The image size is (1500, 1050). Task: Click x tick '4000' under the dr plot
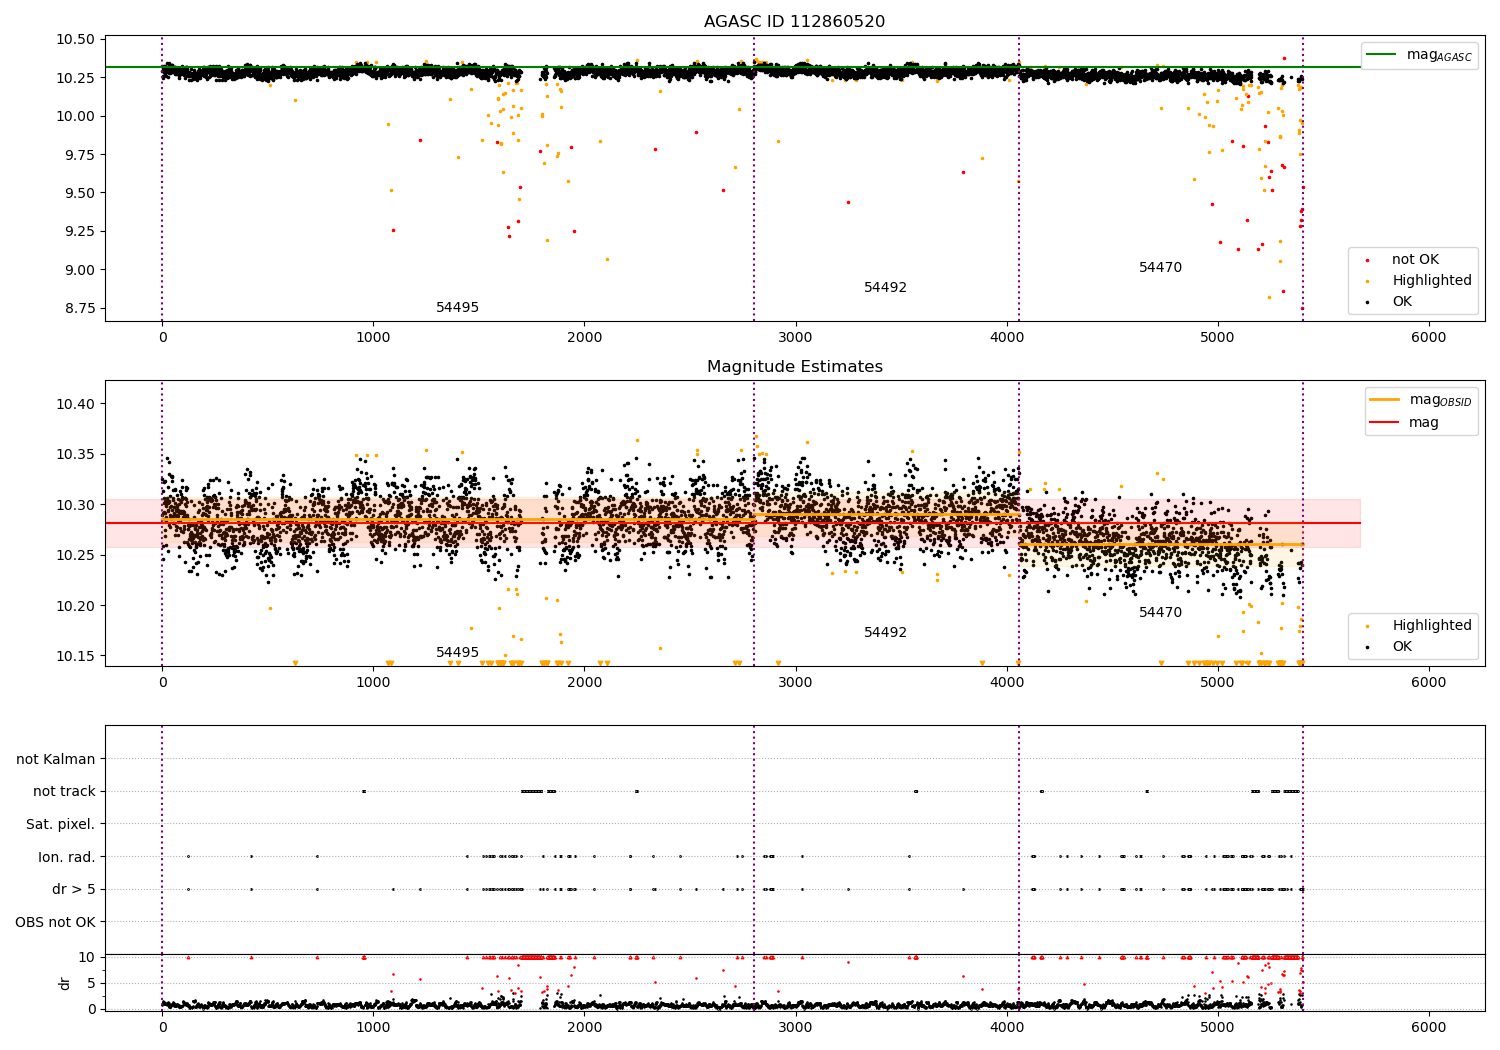(1006, 1028)
